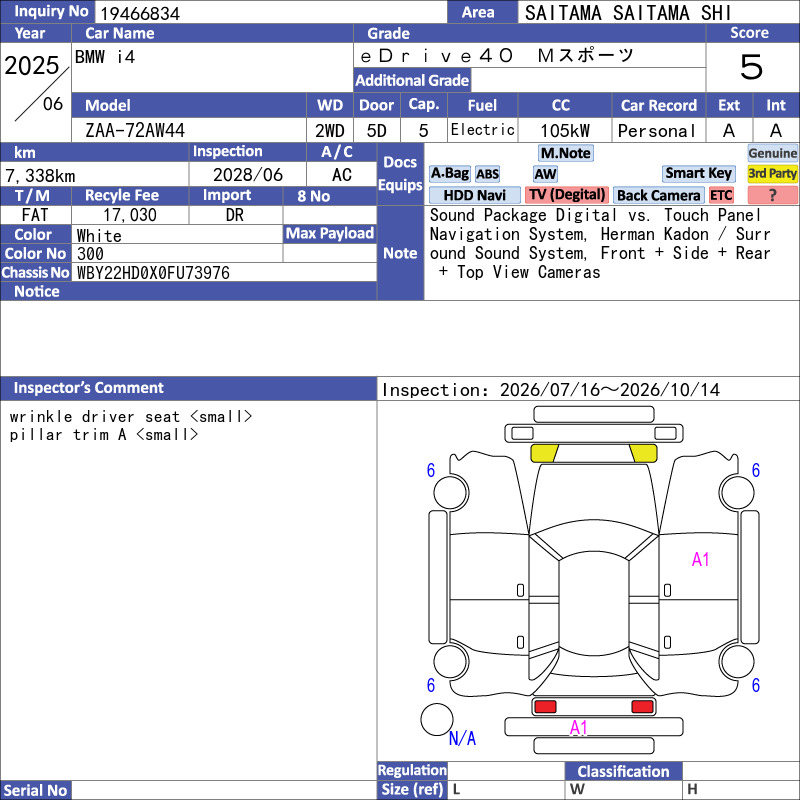Select inquiry number 19466834
Screen dimensions: 800x800
coord(140,13)
